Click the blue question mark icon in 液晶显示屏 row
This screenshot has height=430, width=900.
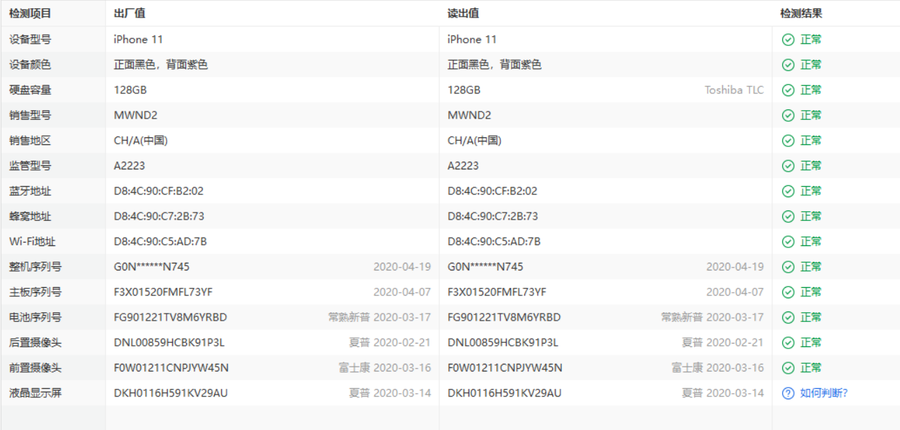[x=788, y=393]
